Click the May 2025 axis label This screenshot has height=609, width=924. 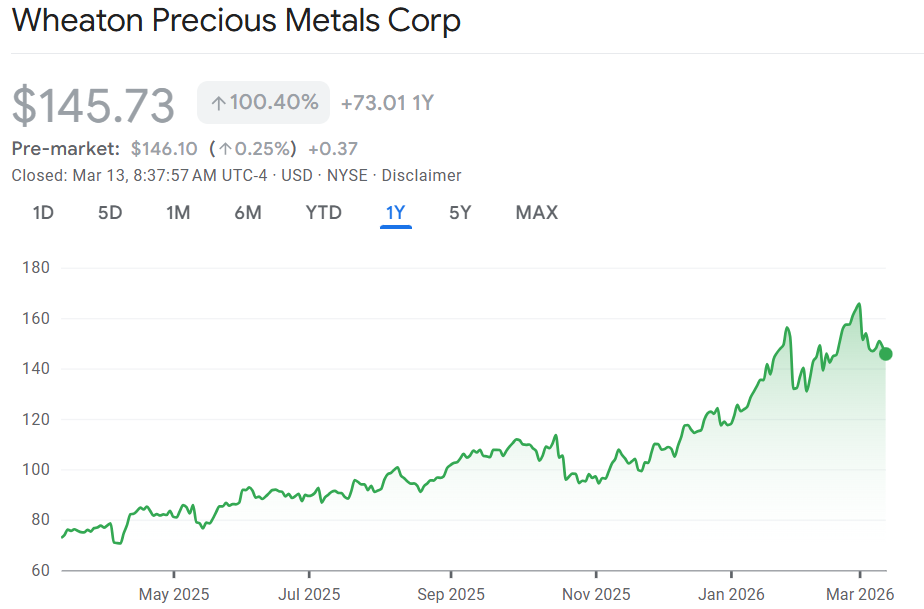point(174,594)
